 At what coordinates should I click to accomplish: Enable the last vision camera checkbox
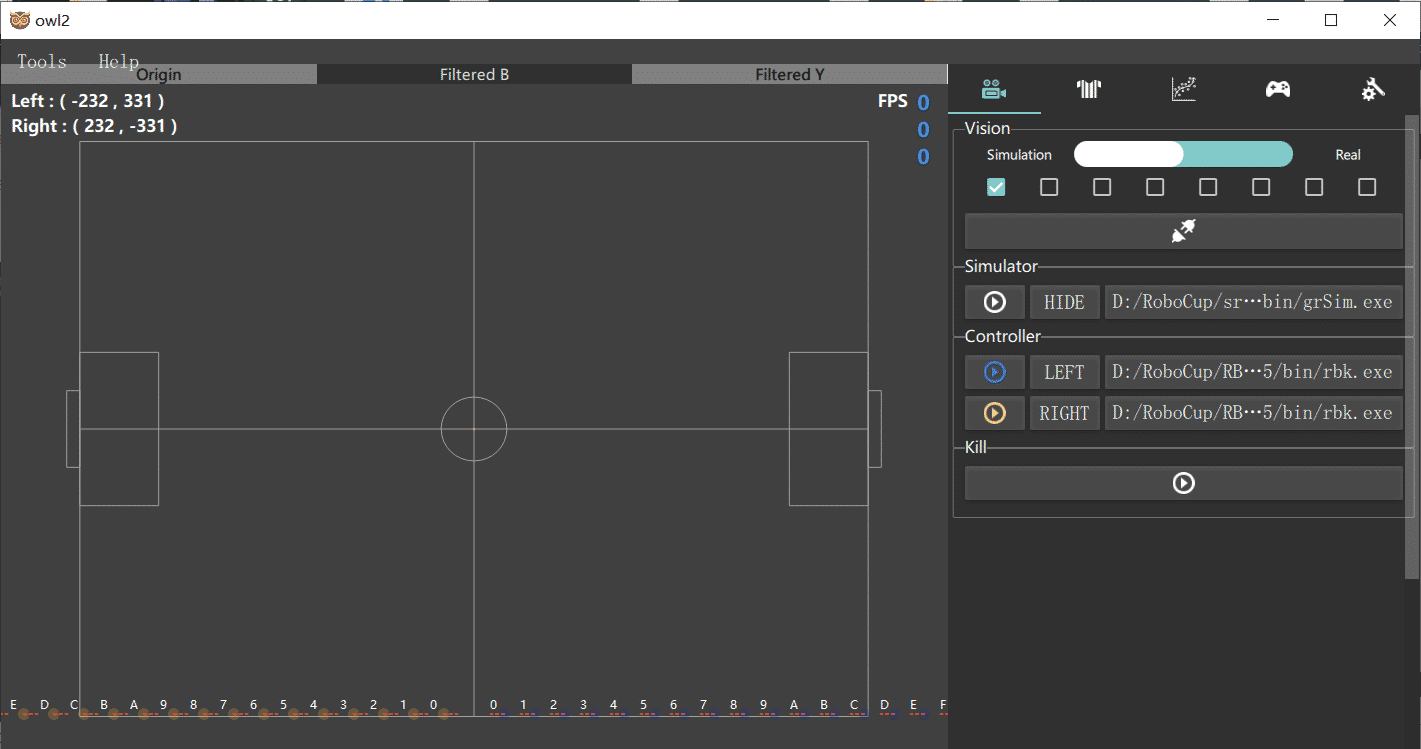(1367, 187)
